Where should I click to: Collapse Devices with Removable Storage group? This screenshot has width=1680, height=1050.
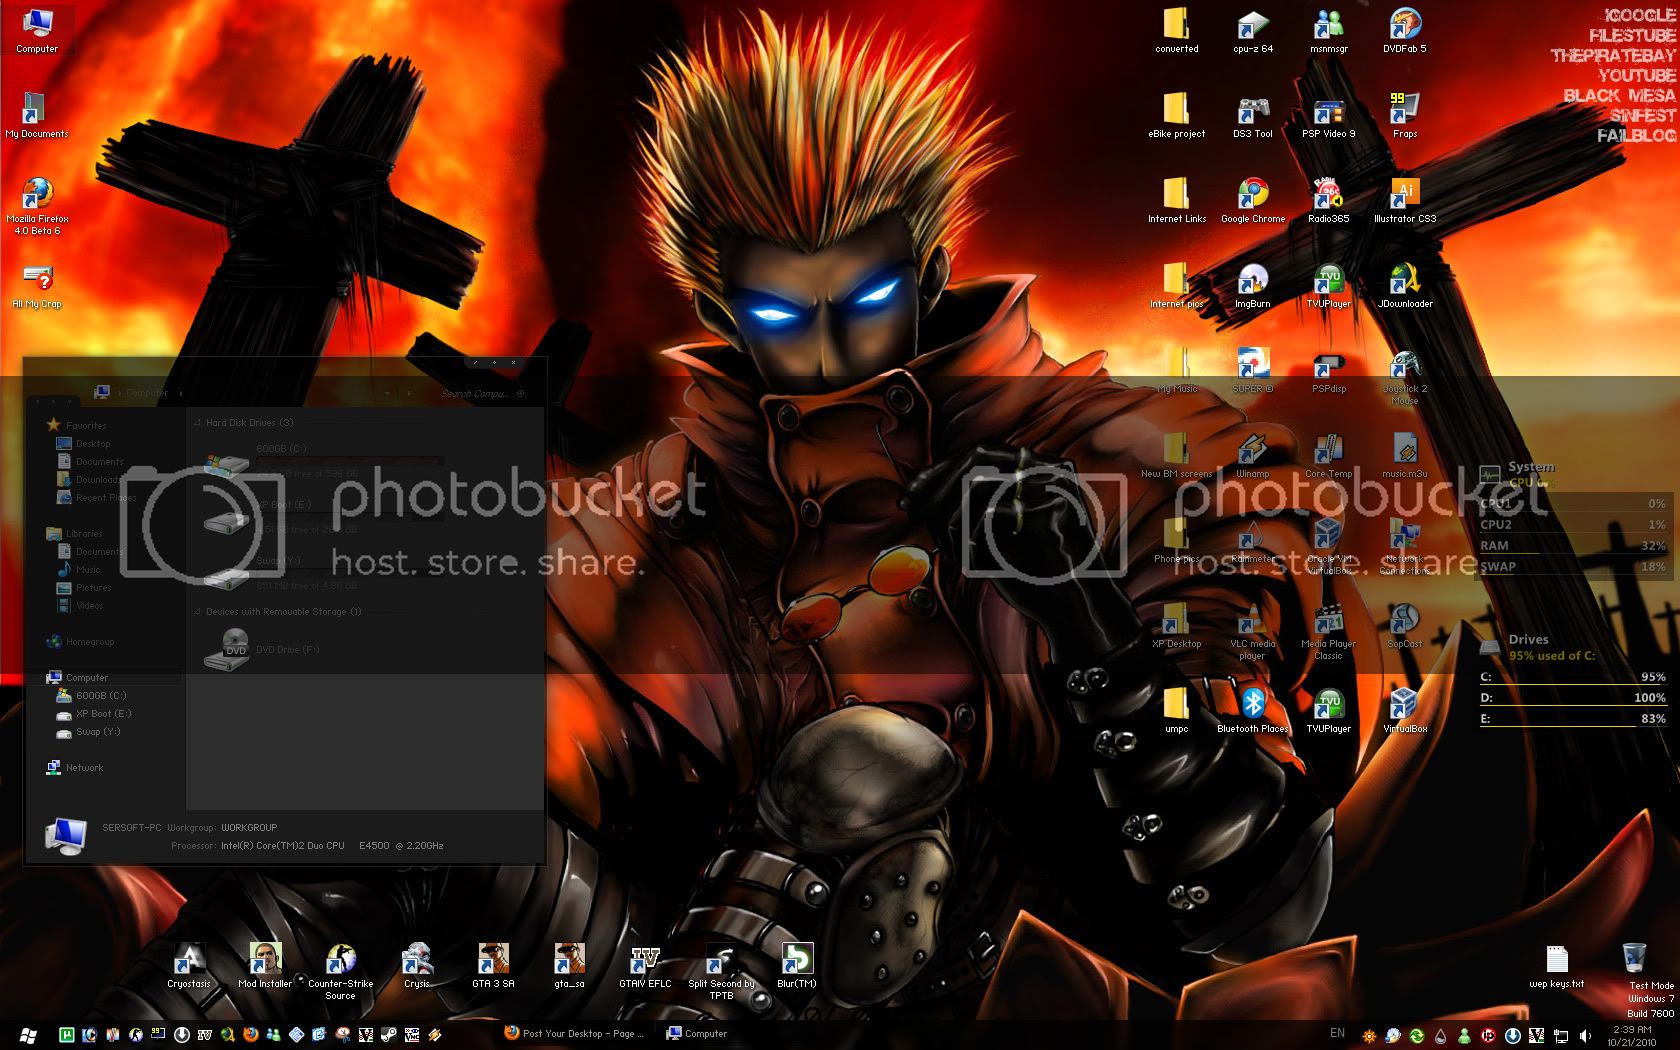(x=197, y=612)
